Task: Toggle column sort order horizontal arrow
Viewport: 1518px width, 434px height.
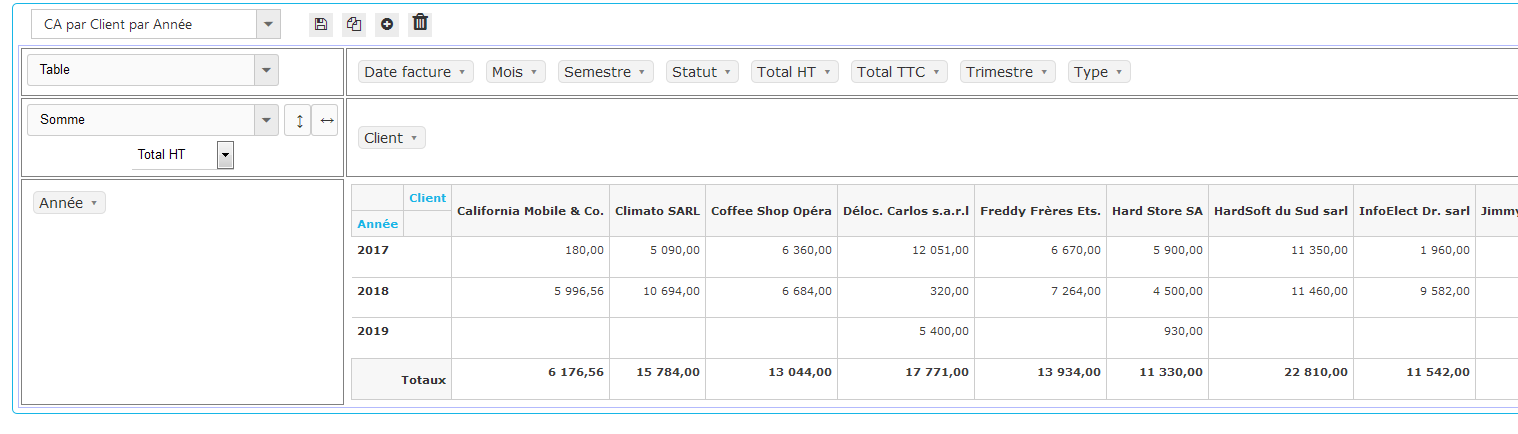Action: pyautogui.click(x=325, y=120)
